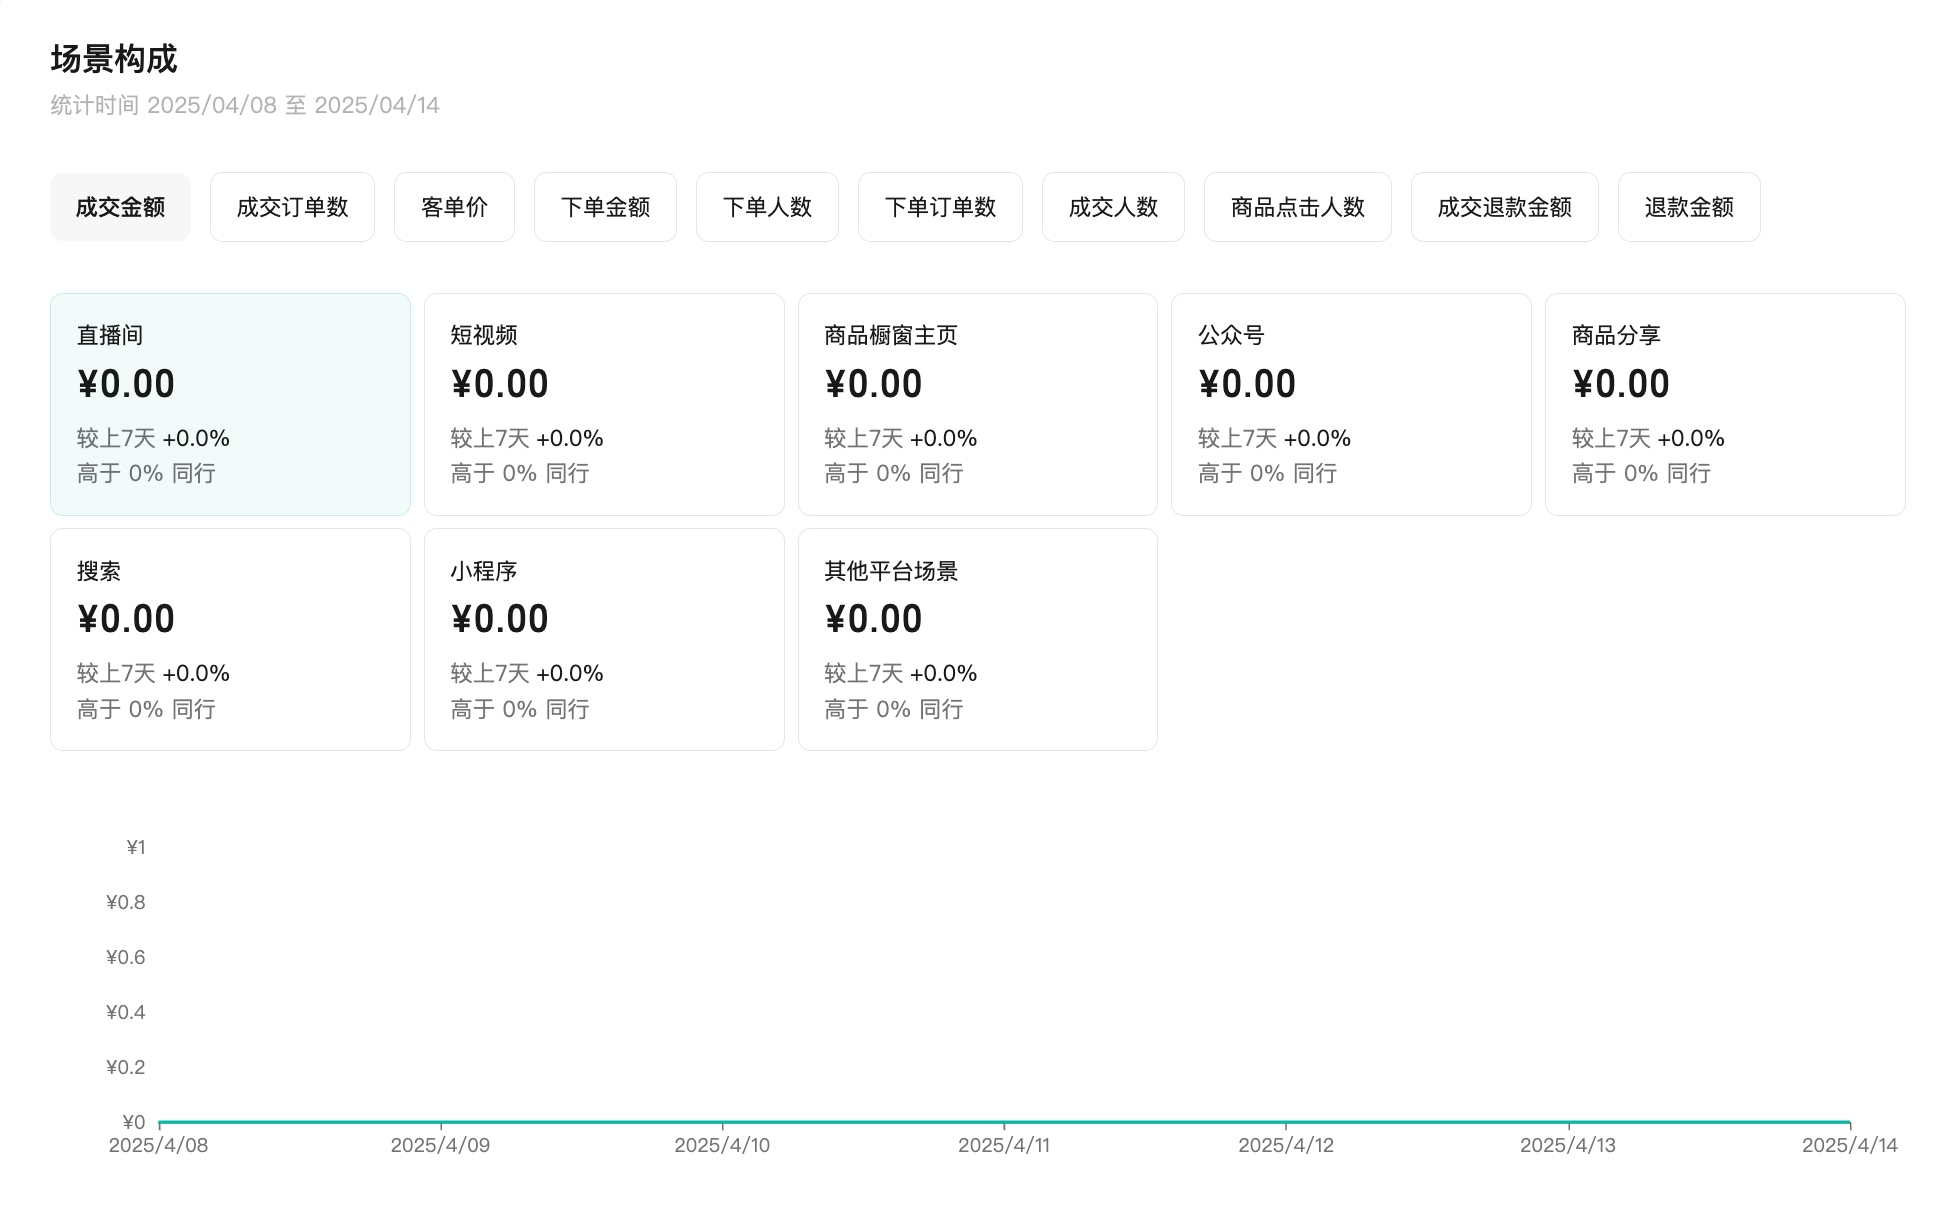Choose the 搜索 scene card
1940x1216 pixels.
230,639
